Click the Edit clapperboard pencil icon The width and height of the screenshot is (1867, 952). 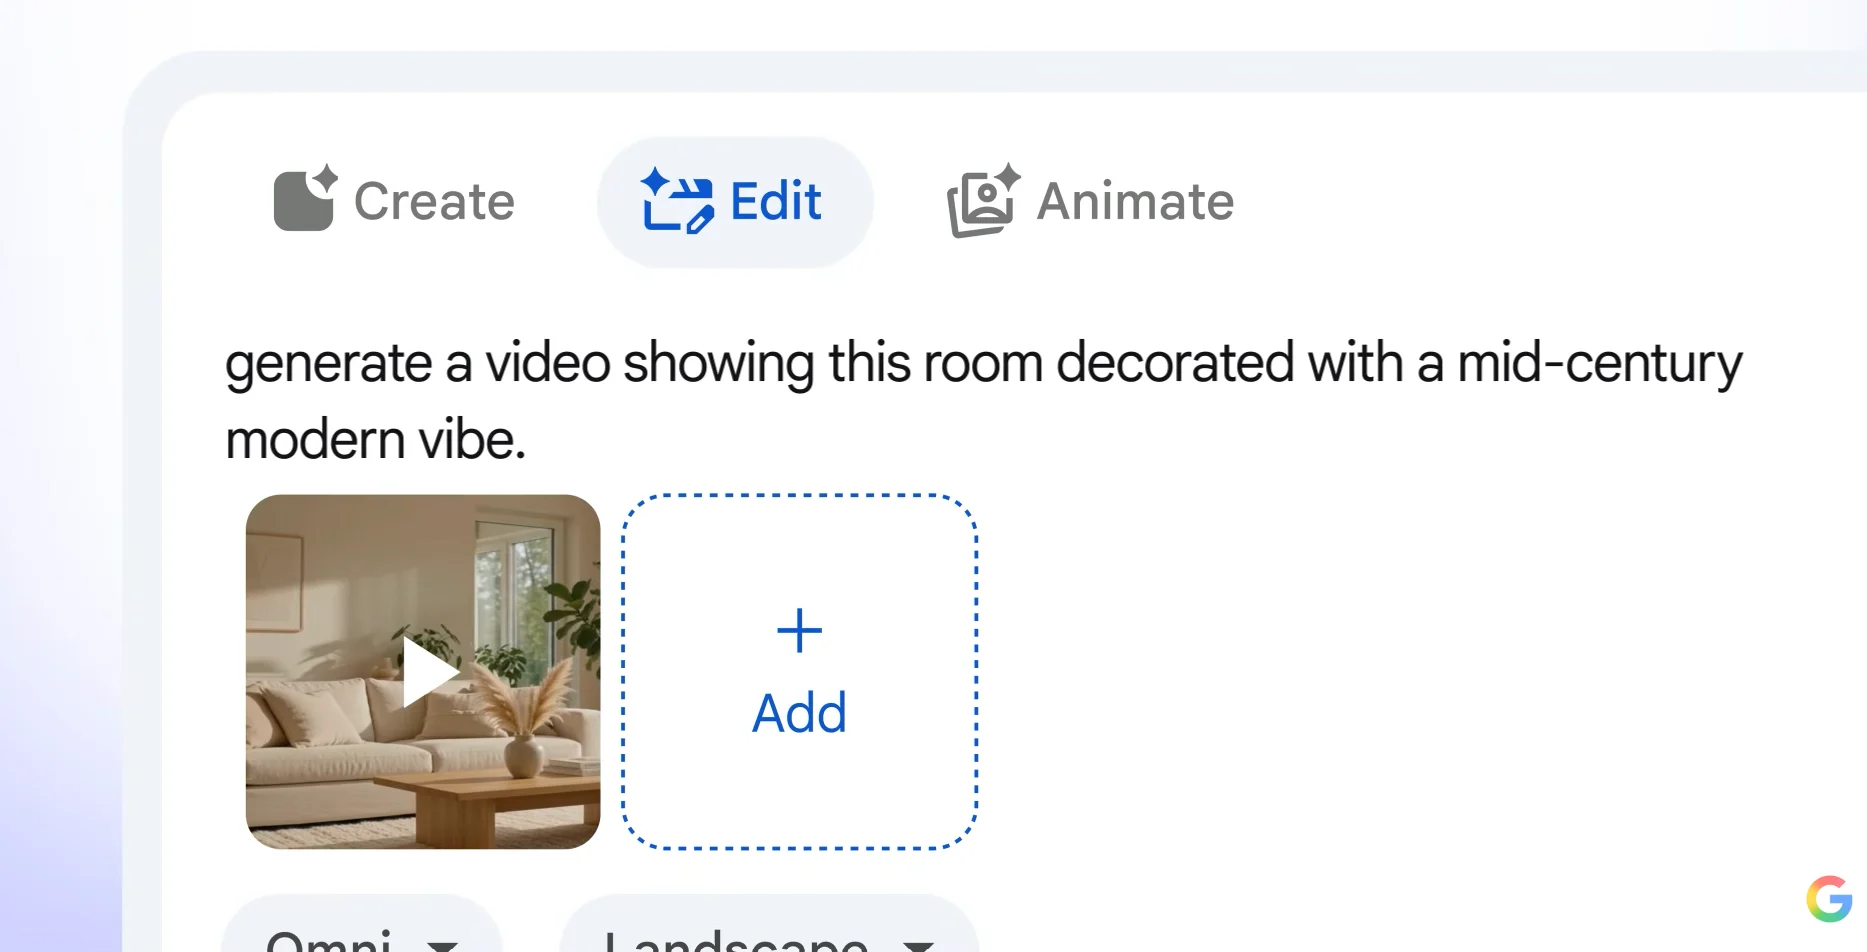tap(677, 200)
